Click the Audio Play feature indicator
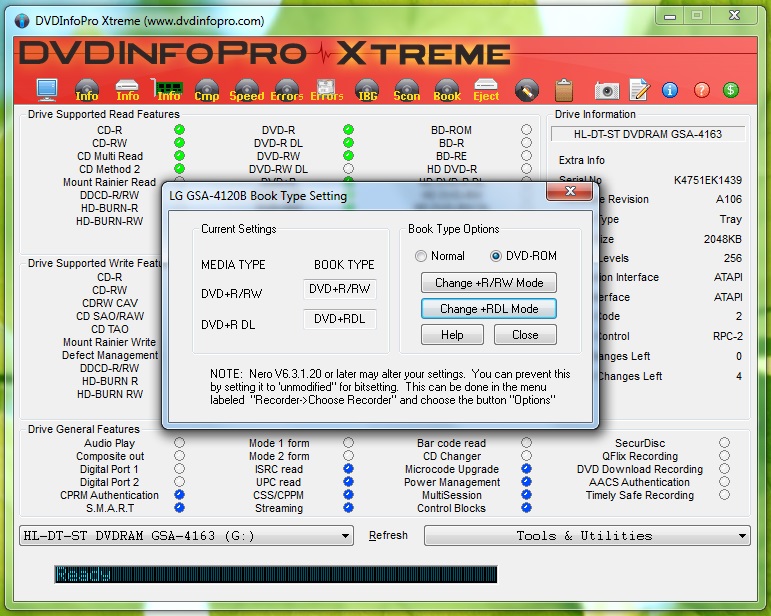This screenshot has width=771, height=616. (179, 442)
